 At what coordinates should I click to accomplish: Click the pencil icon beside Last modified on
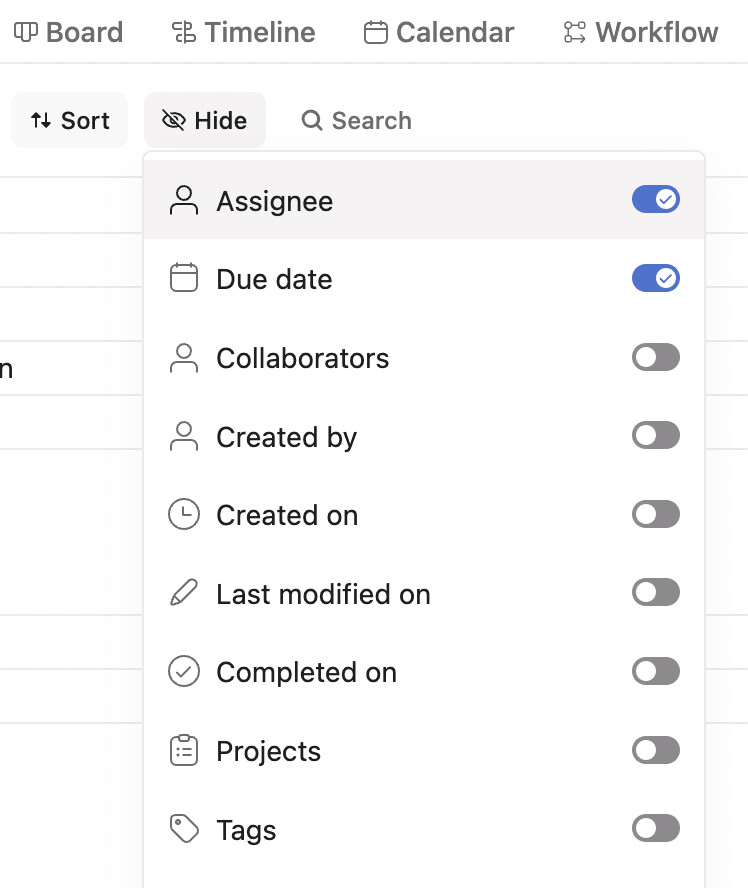184,593
